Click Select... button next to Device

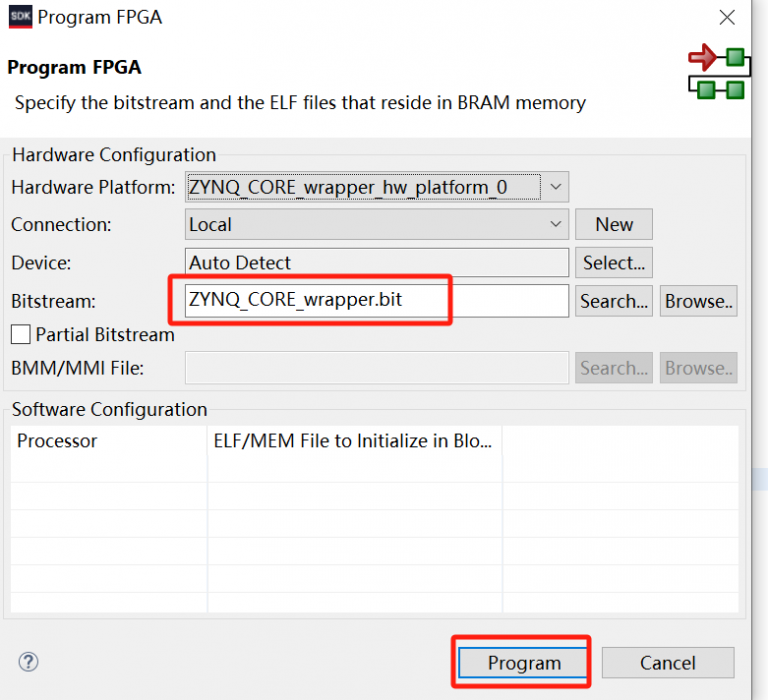[x=613, y=263]
